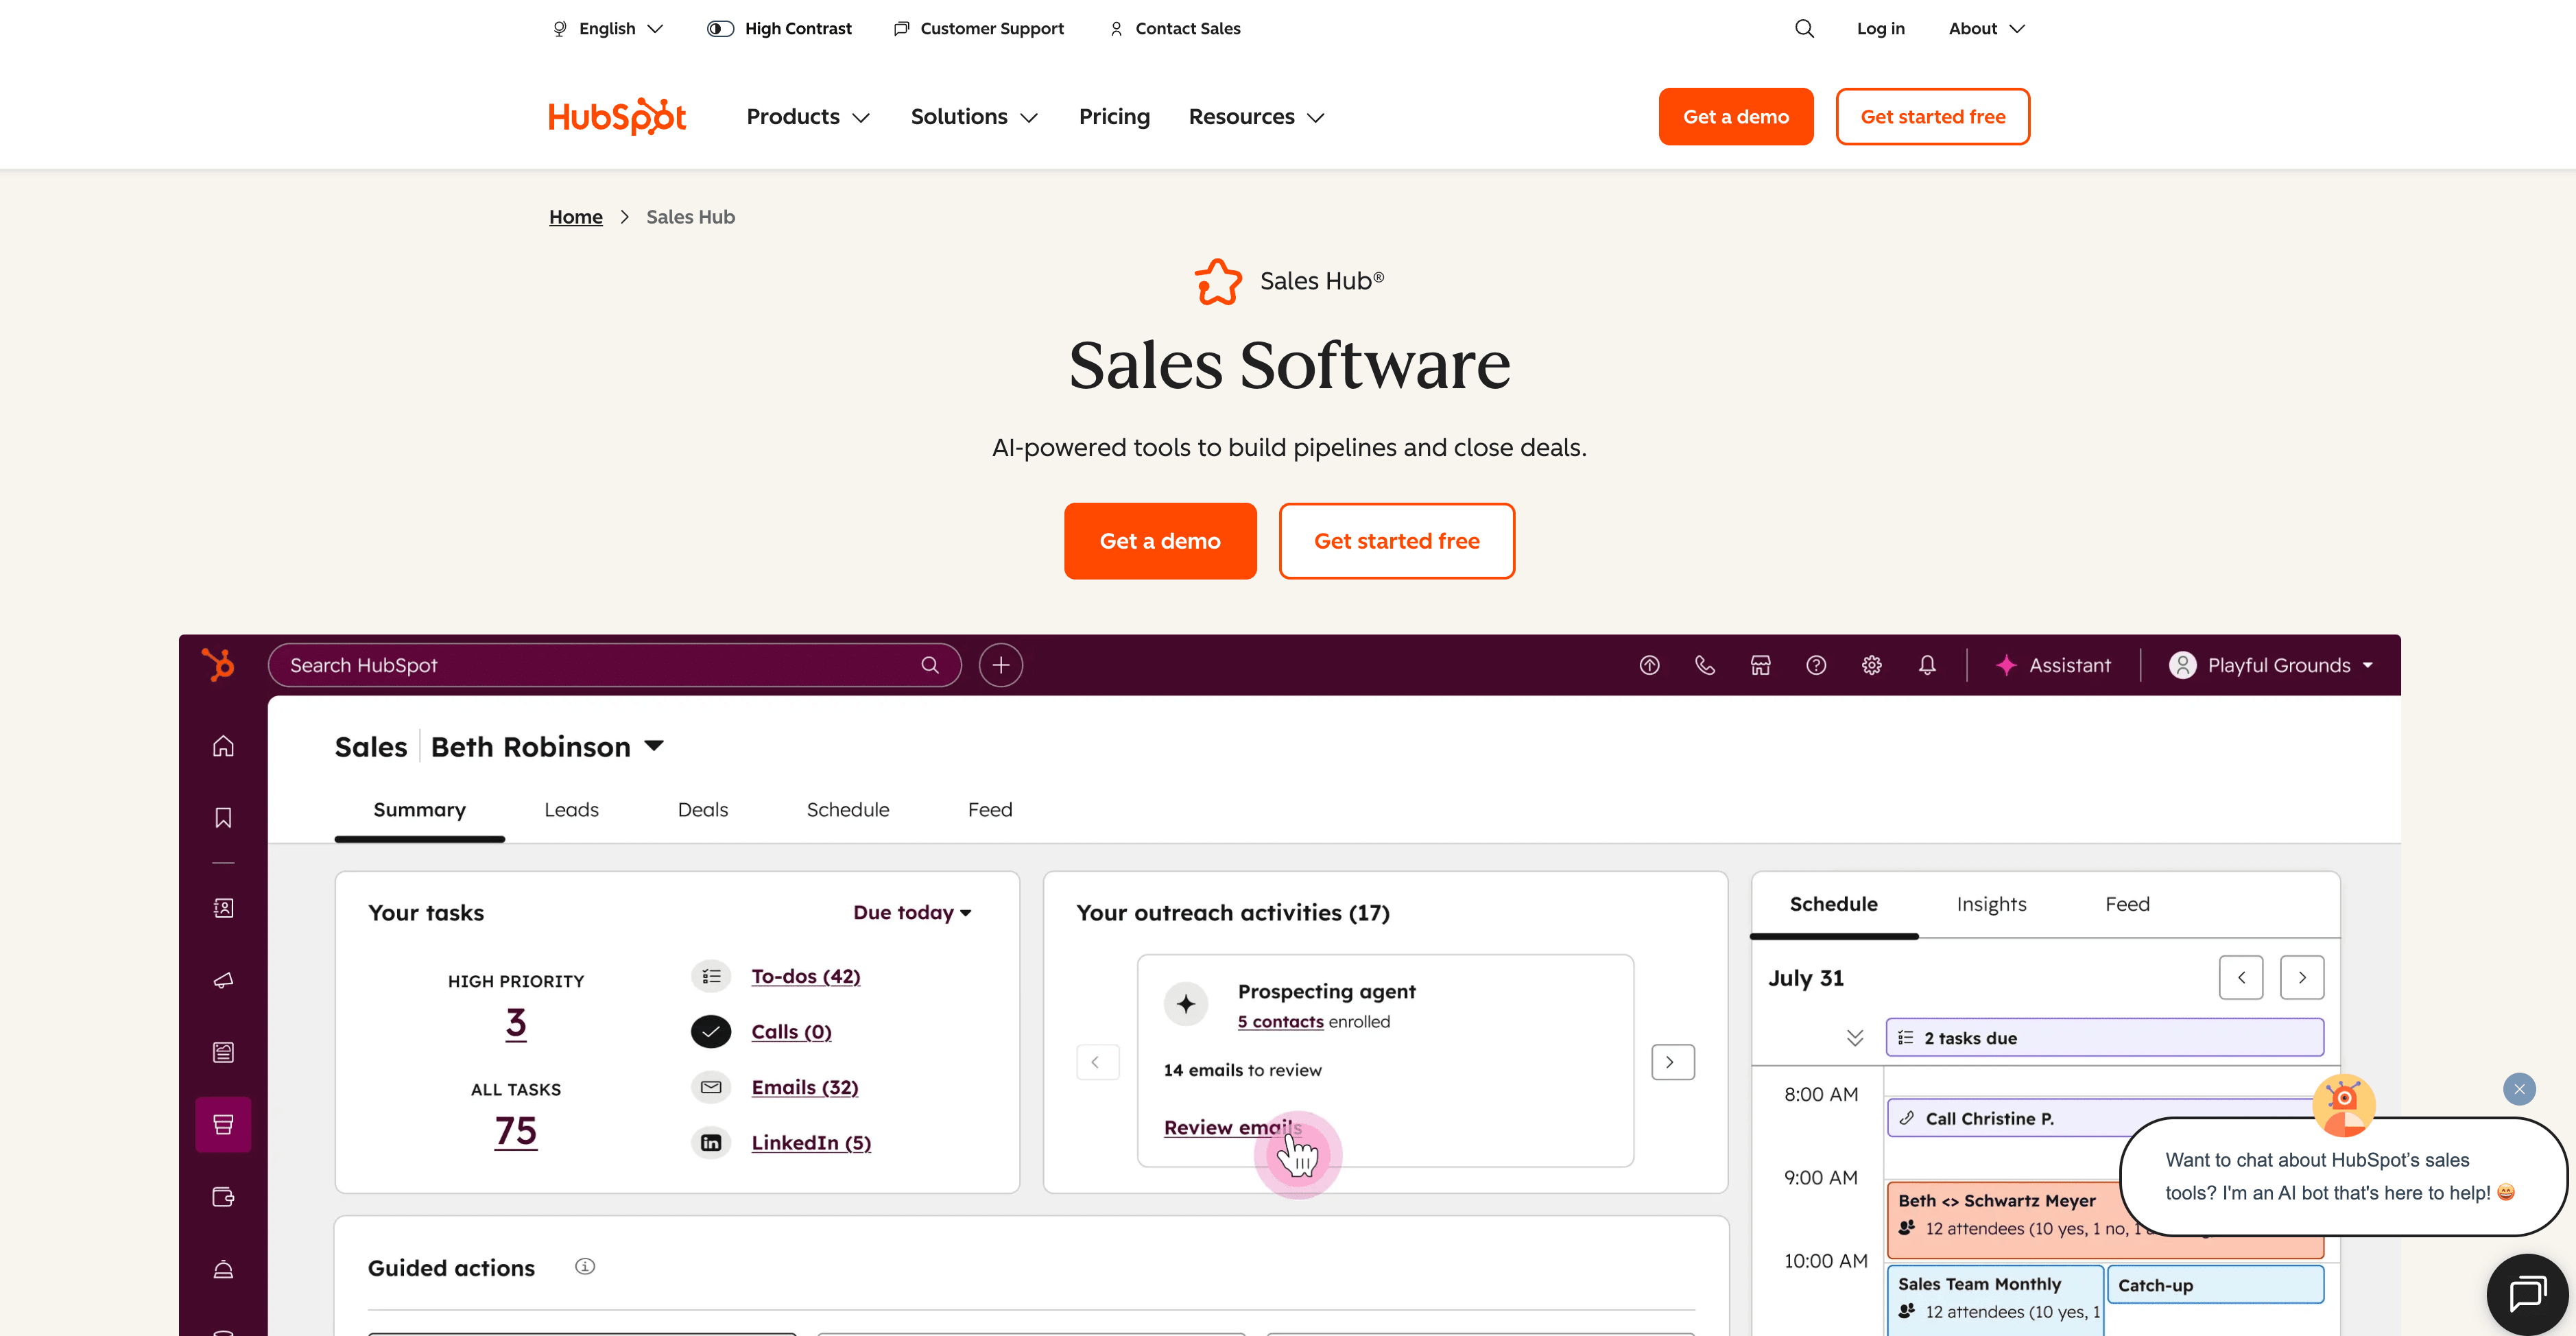Open the Beth Robinson user dropdown

point(548,747)
